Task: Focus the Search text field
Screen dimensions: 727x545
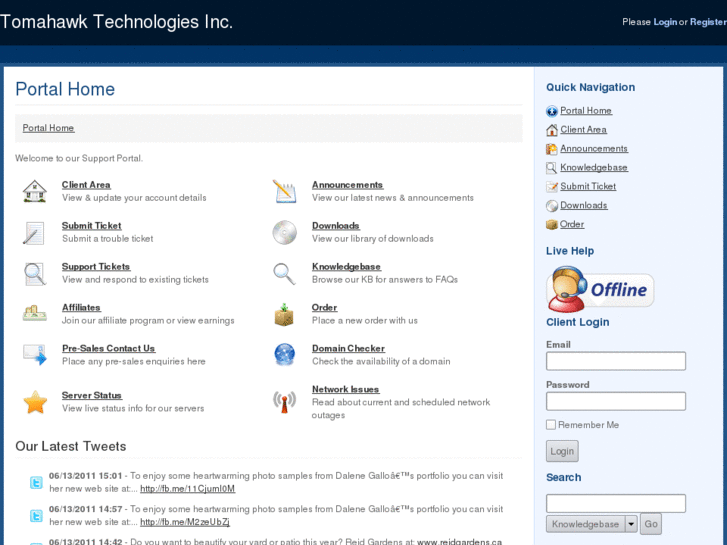Action: 616,503
